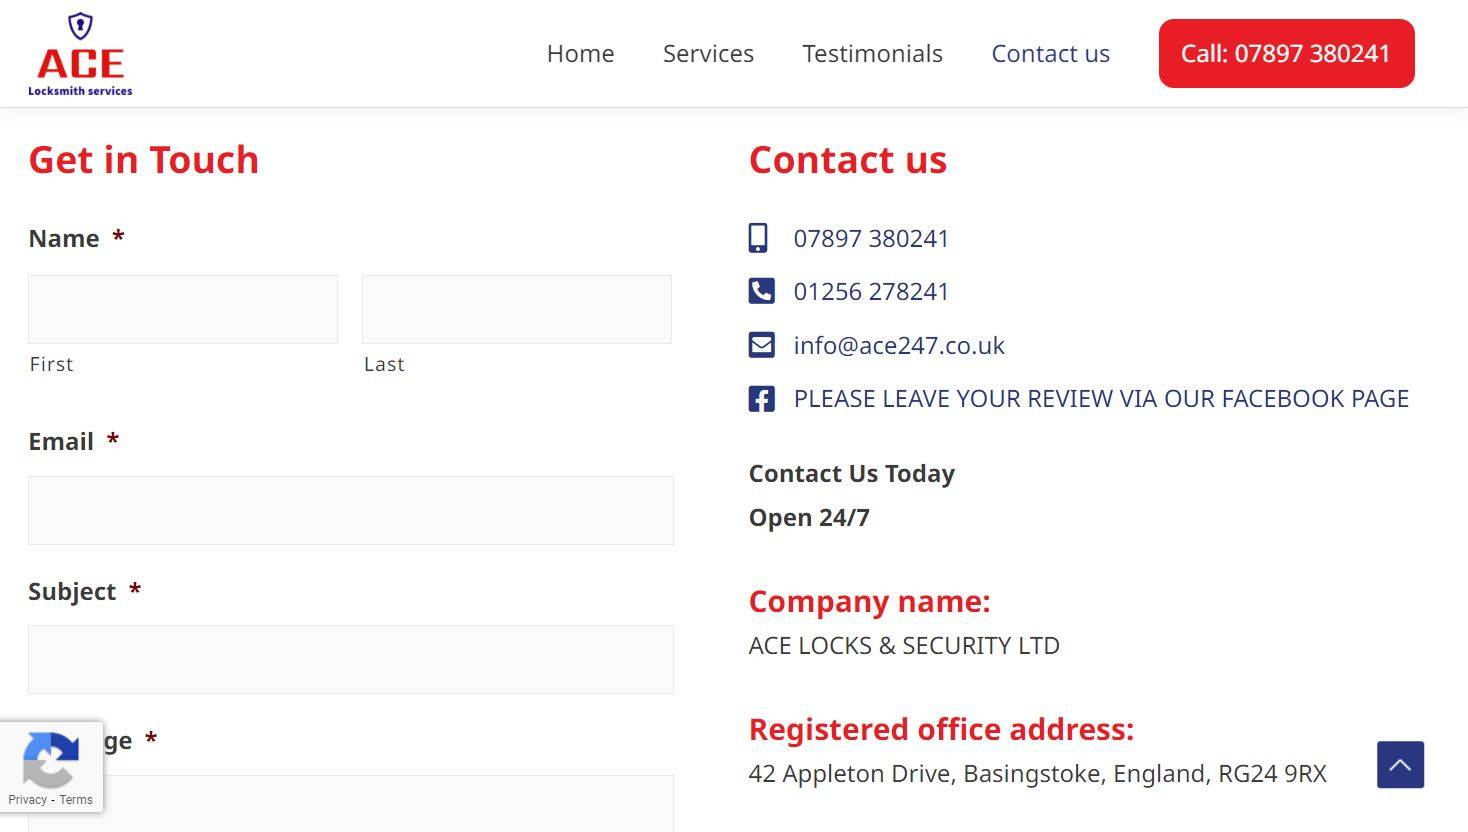Open the Services menu item
This screenshot has width=1468, height=832.
708,54
